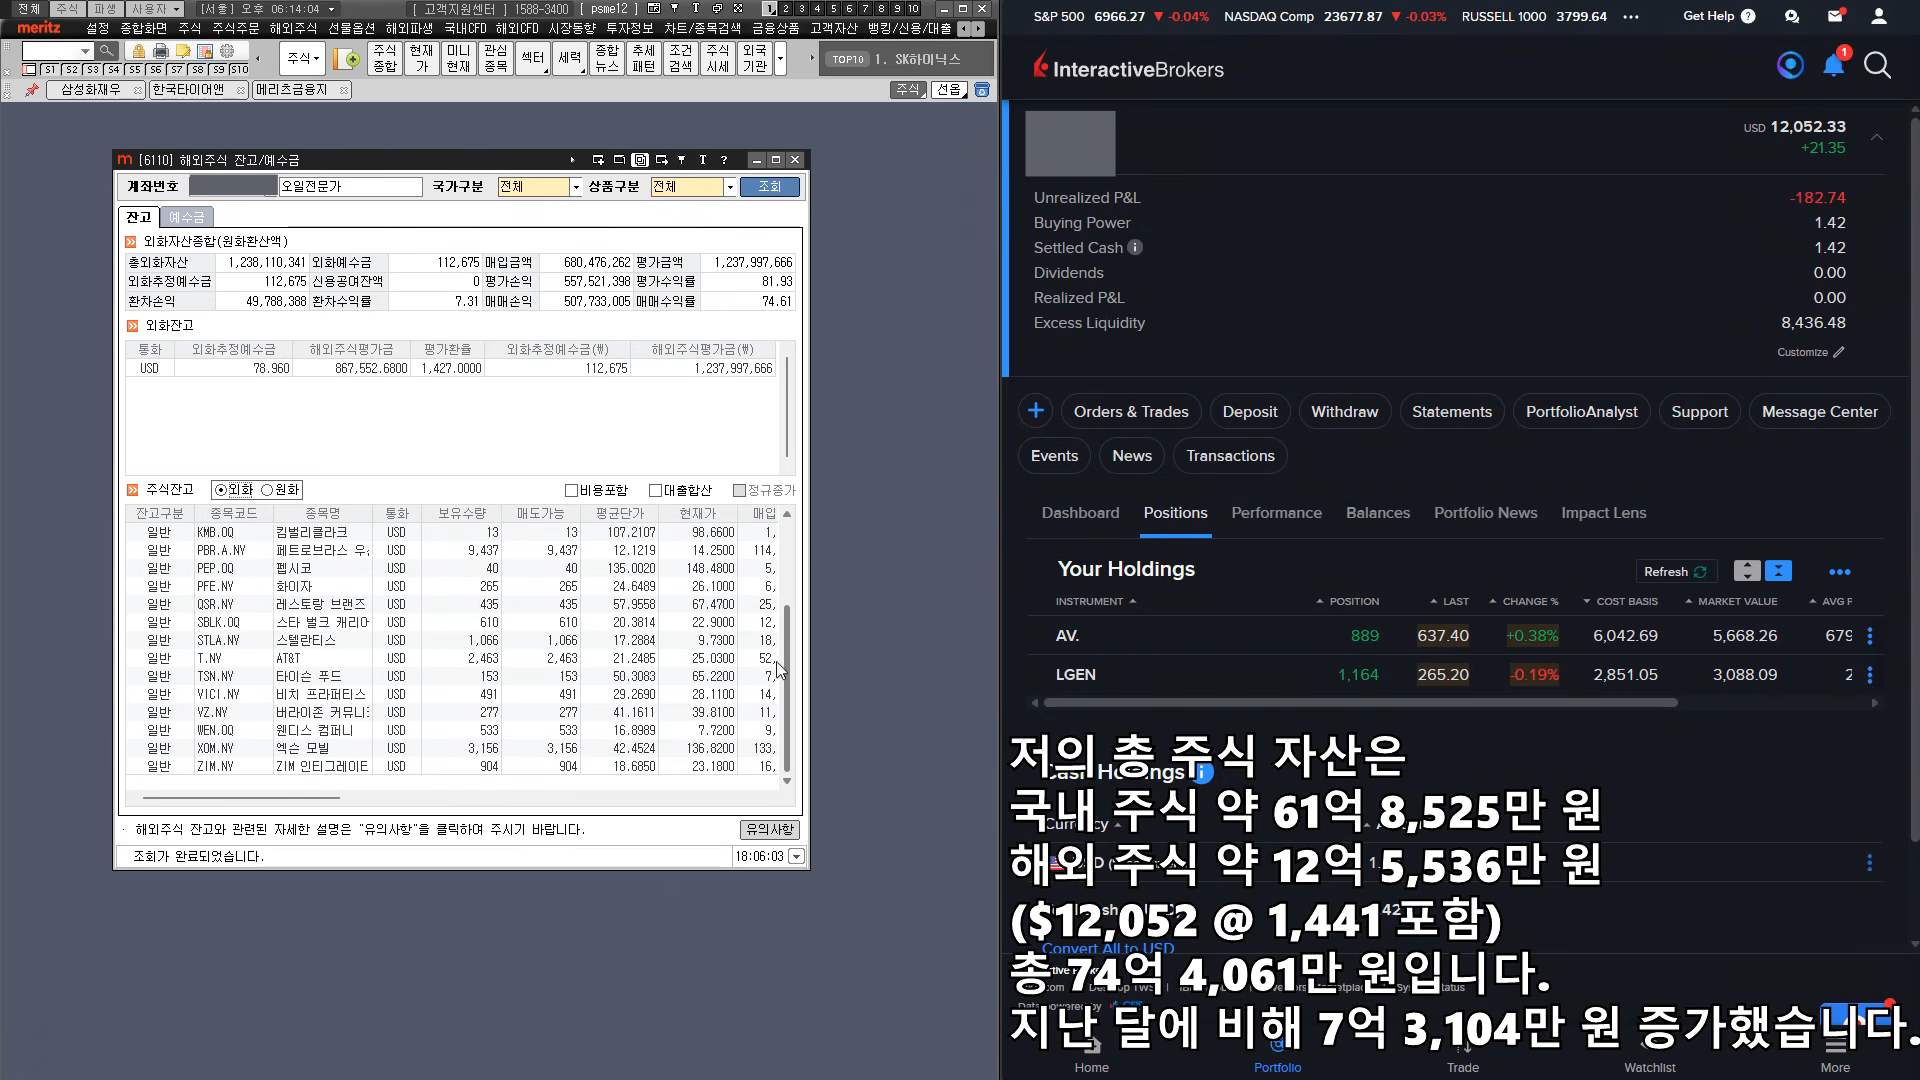Click the holdings table horizontal scrollbar
Screen dimensions: 1920x1080
tap(1360, 703)
